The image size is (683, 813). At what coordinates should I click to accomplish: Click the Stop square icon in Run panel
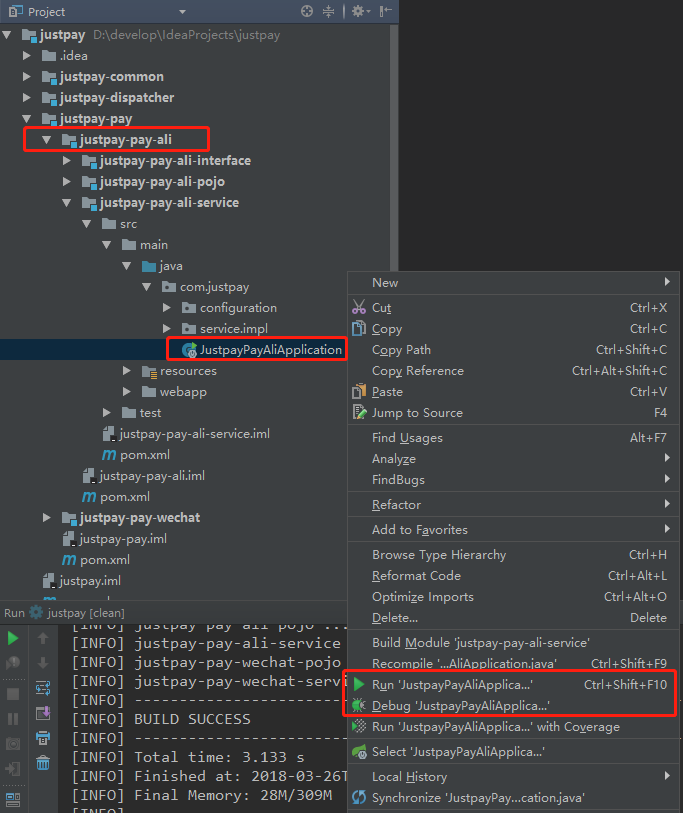click(x=13, y=694)
